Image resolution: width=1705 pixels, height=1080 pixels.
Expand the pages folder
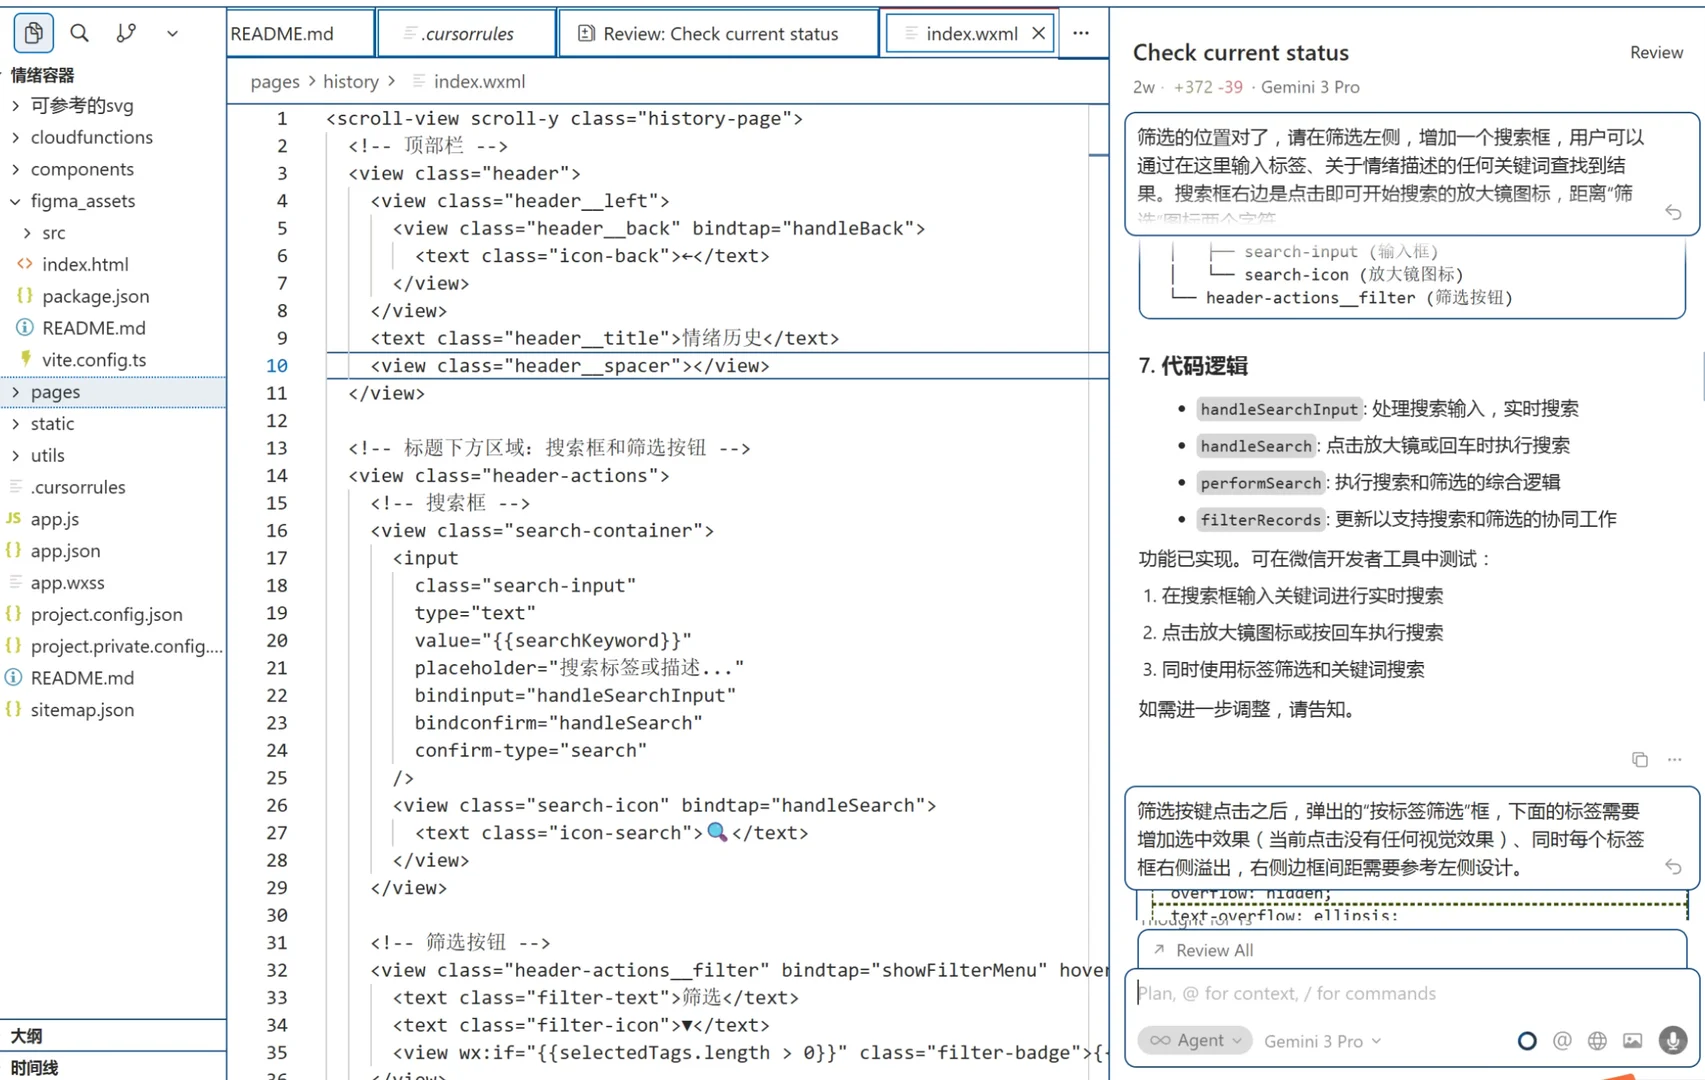(113, 392)
